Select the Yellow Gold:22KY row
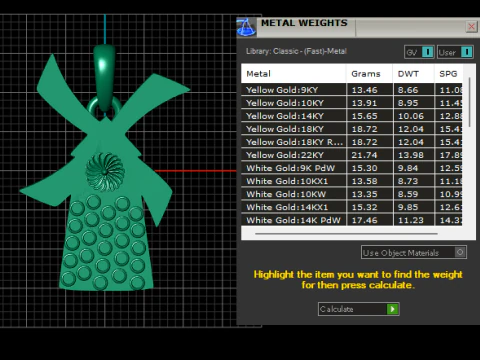This screenshot has height=360, width=480. pos(352,155)
